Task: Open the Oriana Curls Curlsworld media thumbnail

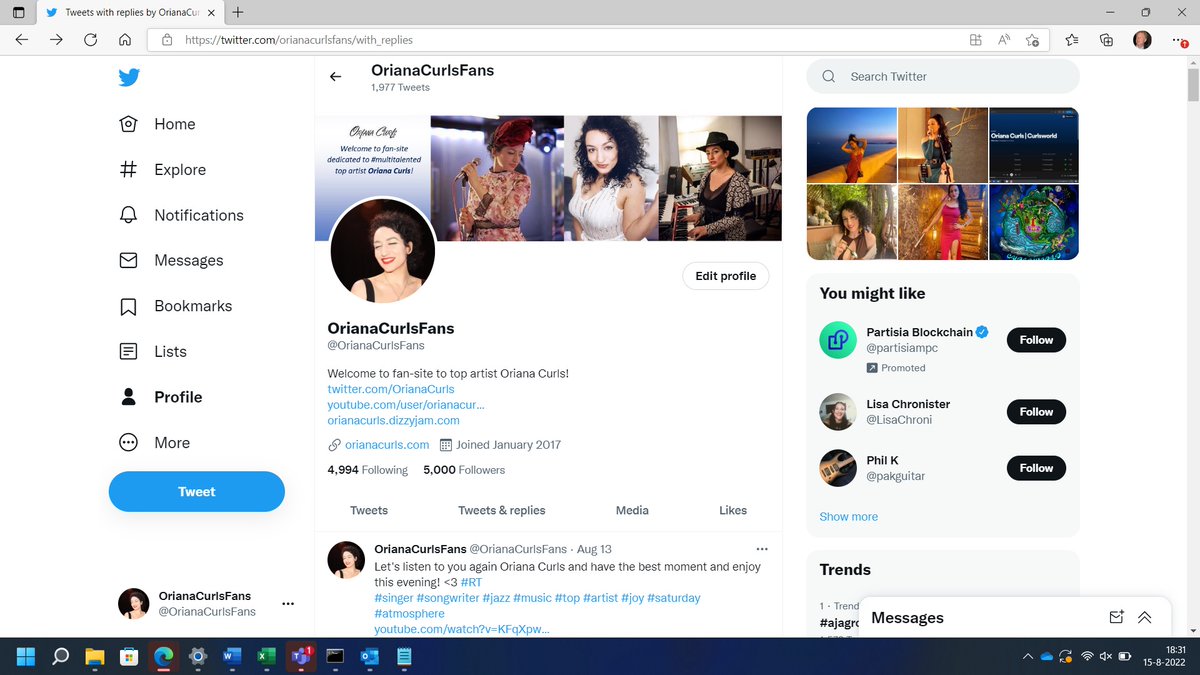Action: 1033,144
